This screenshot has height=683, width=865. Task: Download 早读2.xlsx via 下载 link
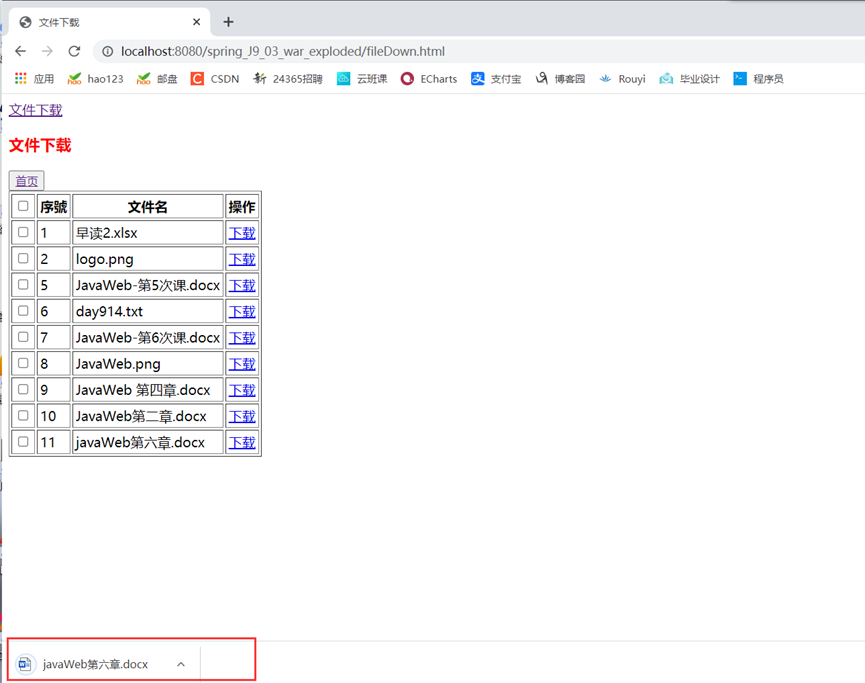242,233
